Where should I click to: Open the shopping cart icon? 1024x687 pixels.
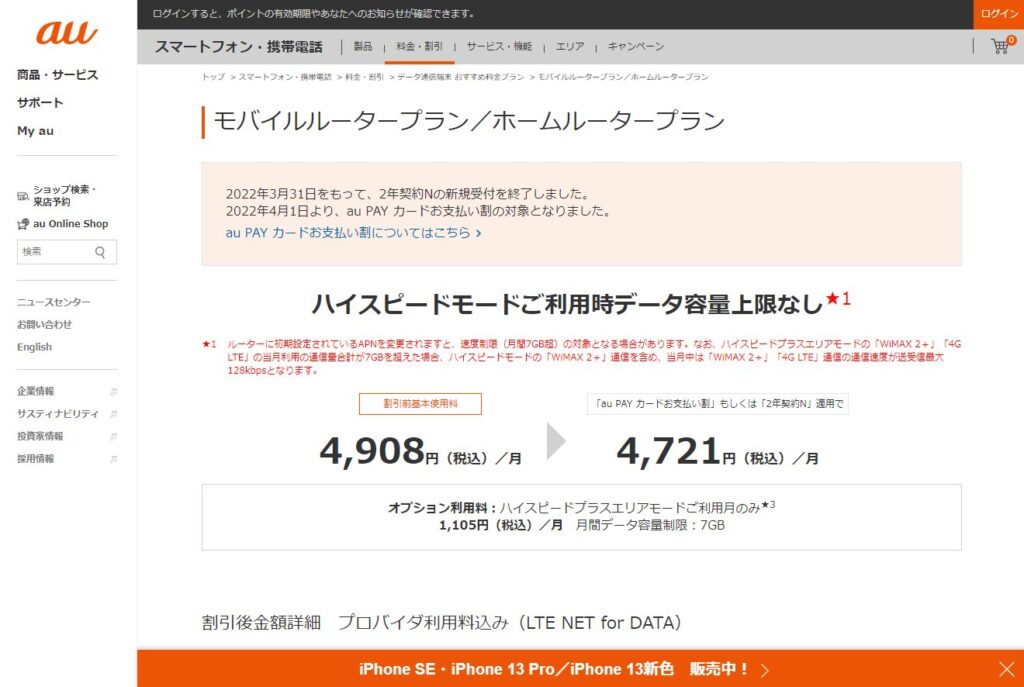tap(1000, 46)
